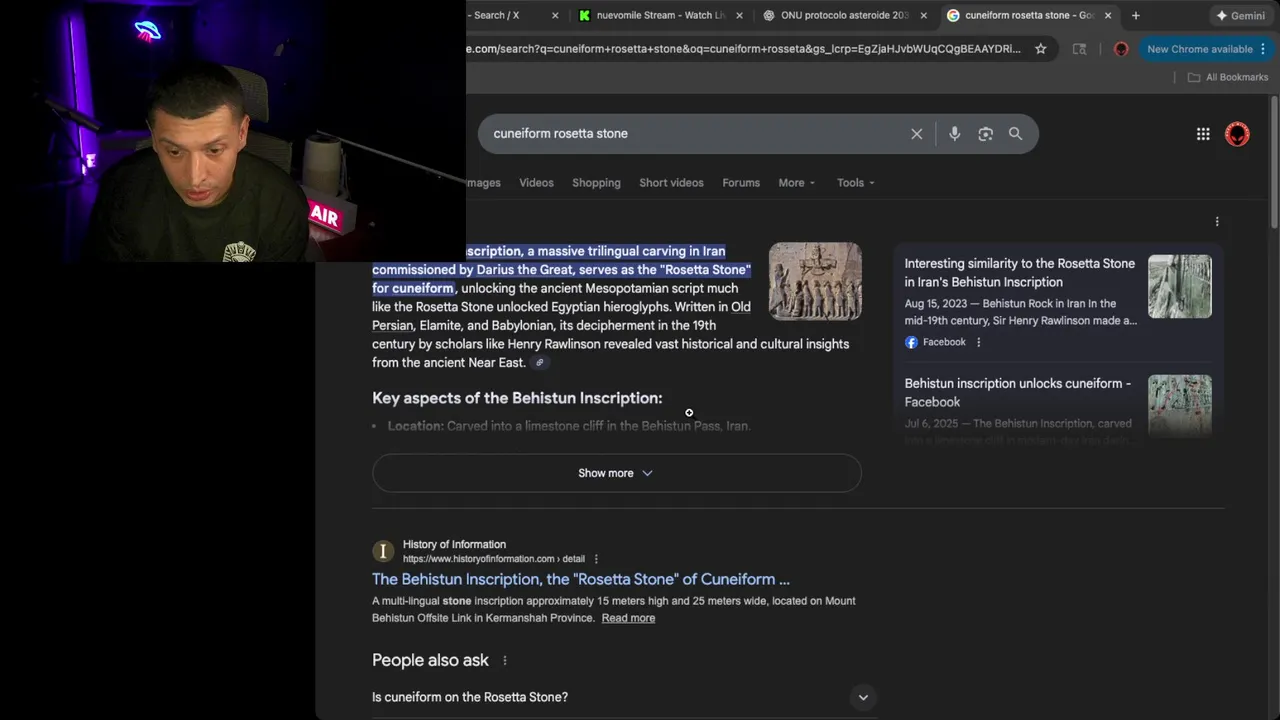Image resolution: width=1280 pixels, height=720 pixels.
Task: Expand 'Is cuneiform on the Rosetta Stone?' question
Action: pyautogui.click(x=624, y=697)
